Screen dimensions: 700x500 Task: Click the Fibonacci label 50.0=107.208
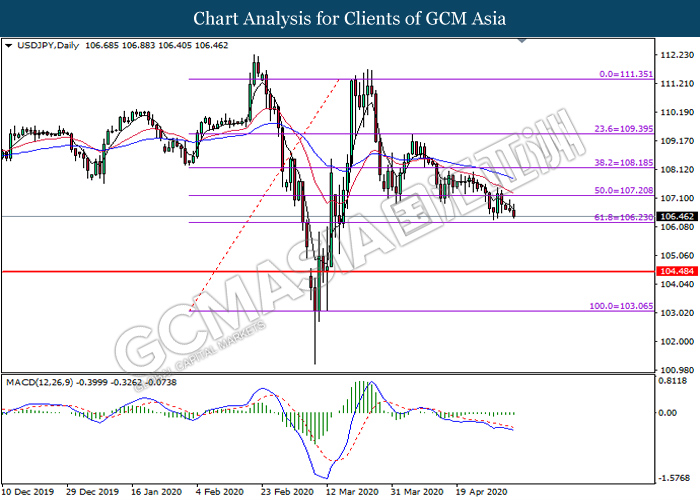pyautogui.click(x=624, y=191)
